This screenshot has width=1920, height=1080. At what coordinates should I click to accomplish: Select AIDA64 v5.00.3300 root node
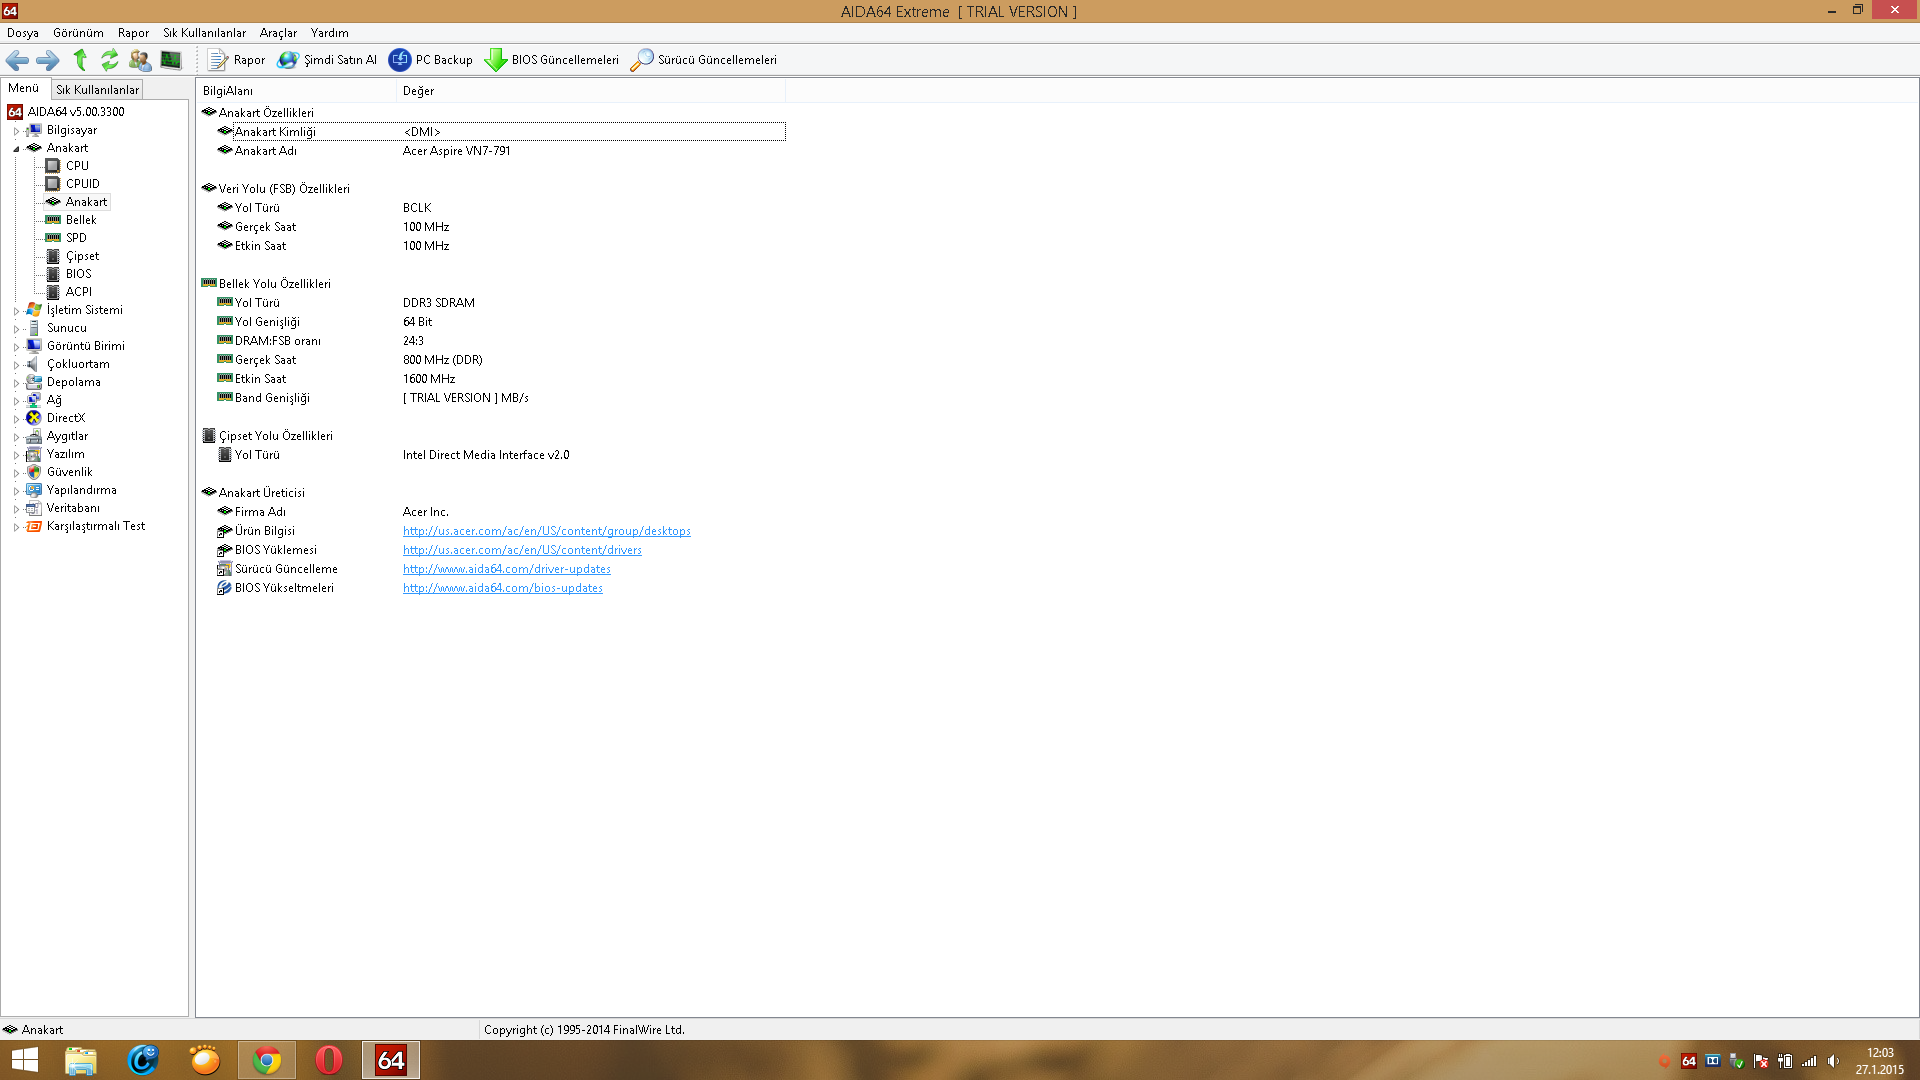[76, 112]
